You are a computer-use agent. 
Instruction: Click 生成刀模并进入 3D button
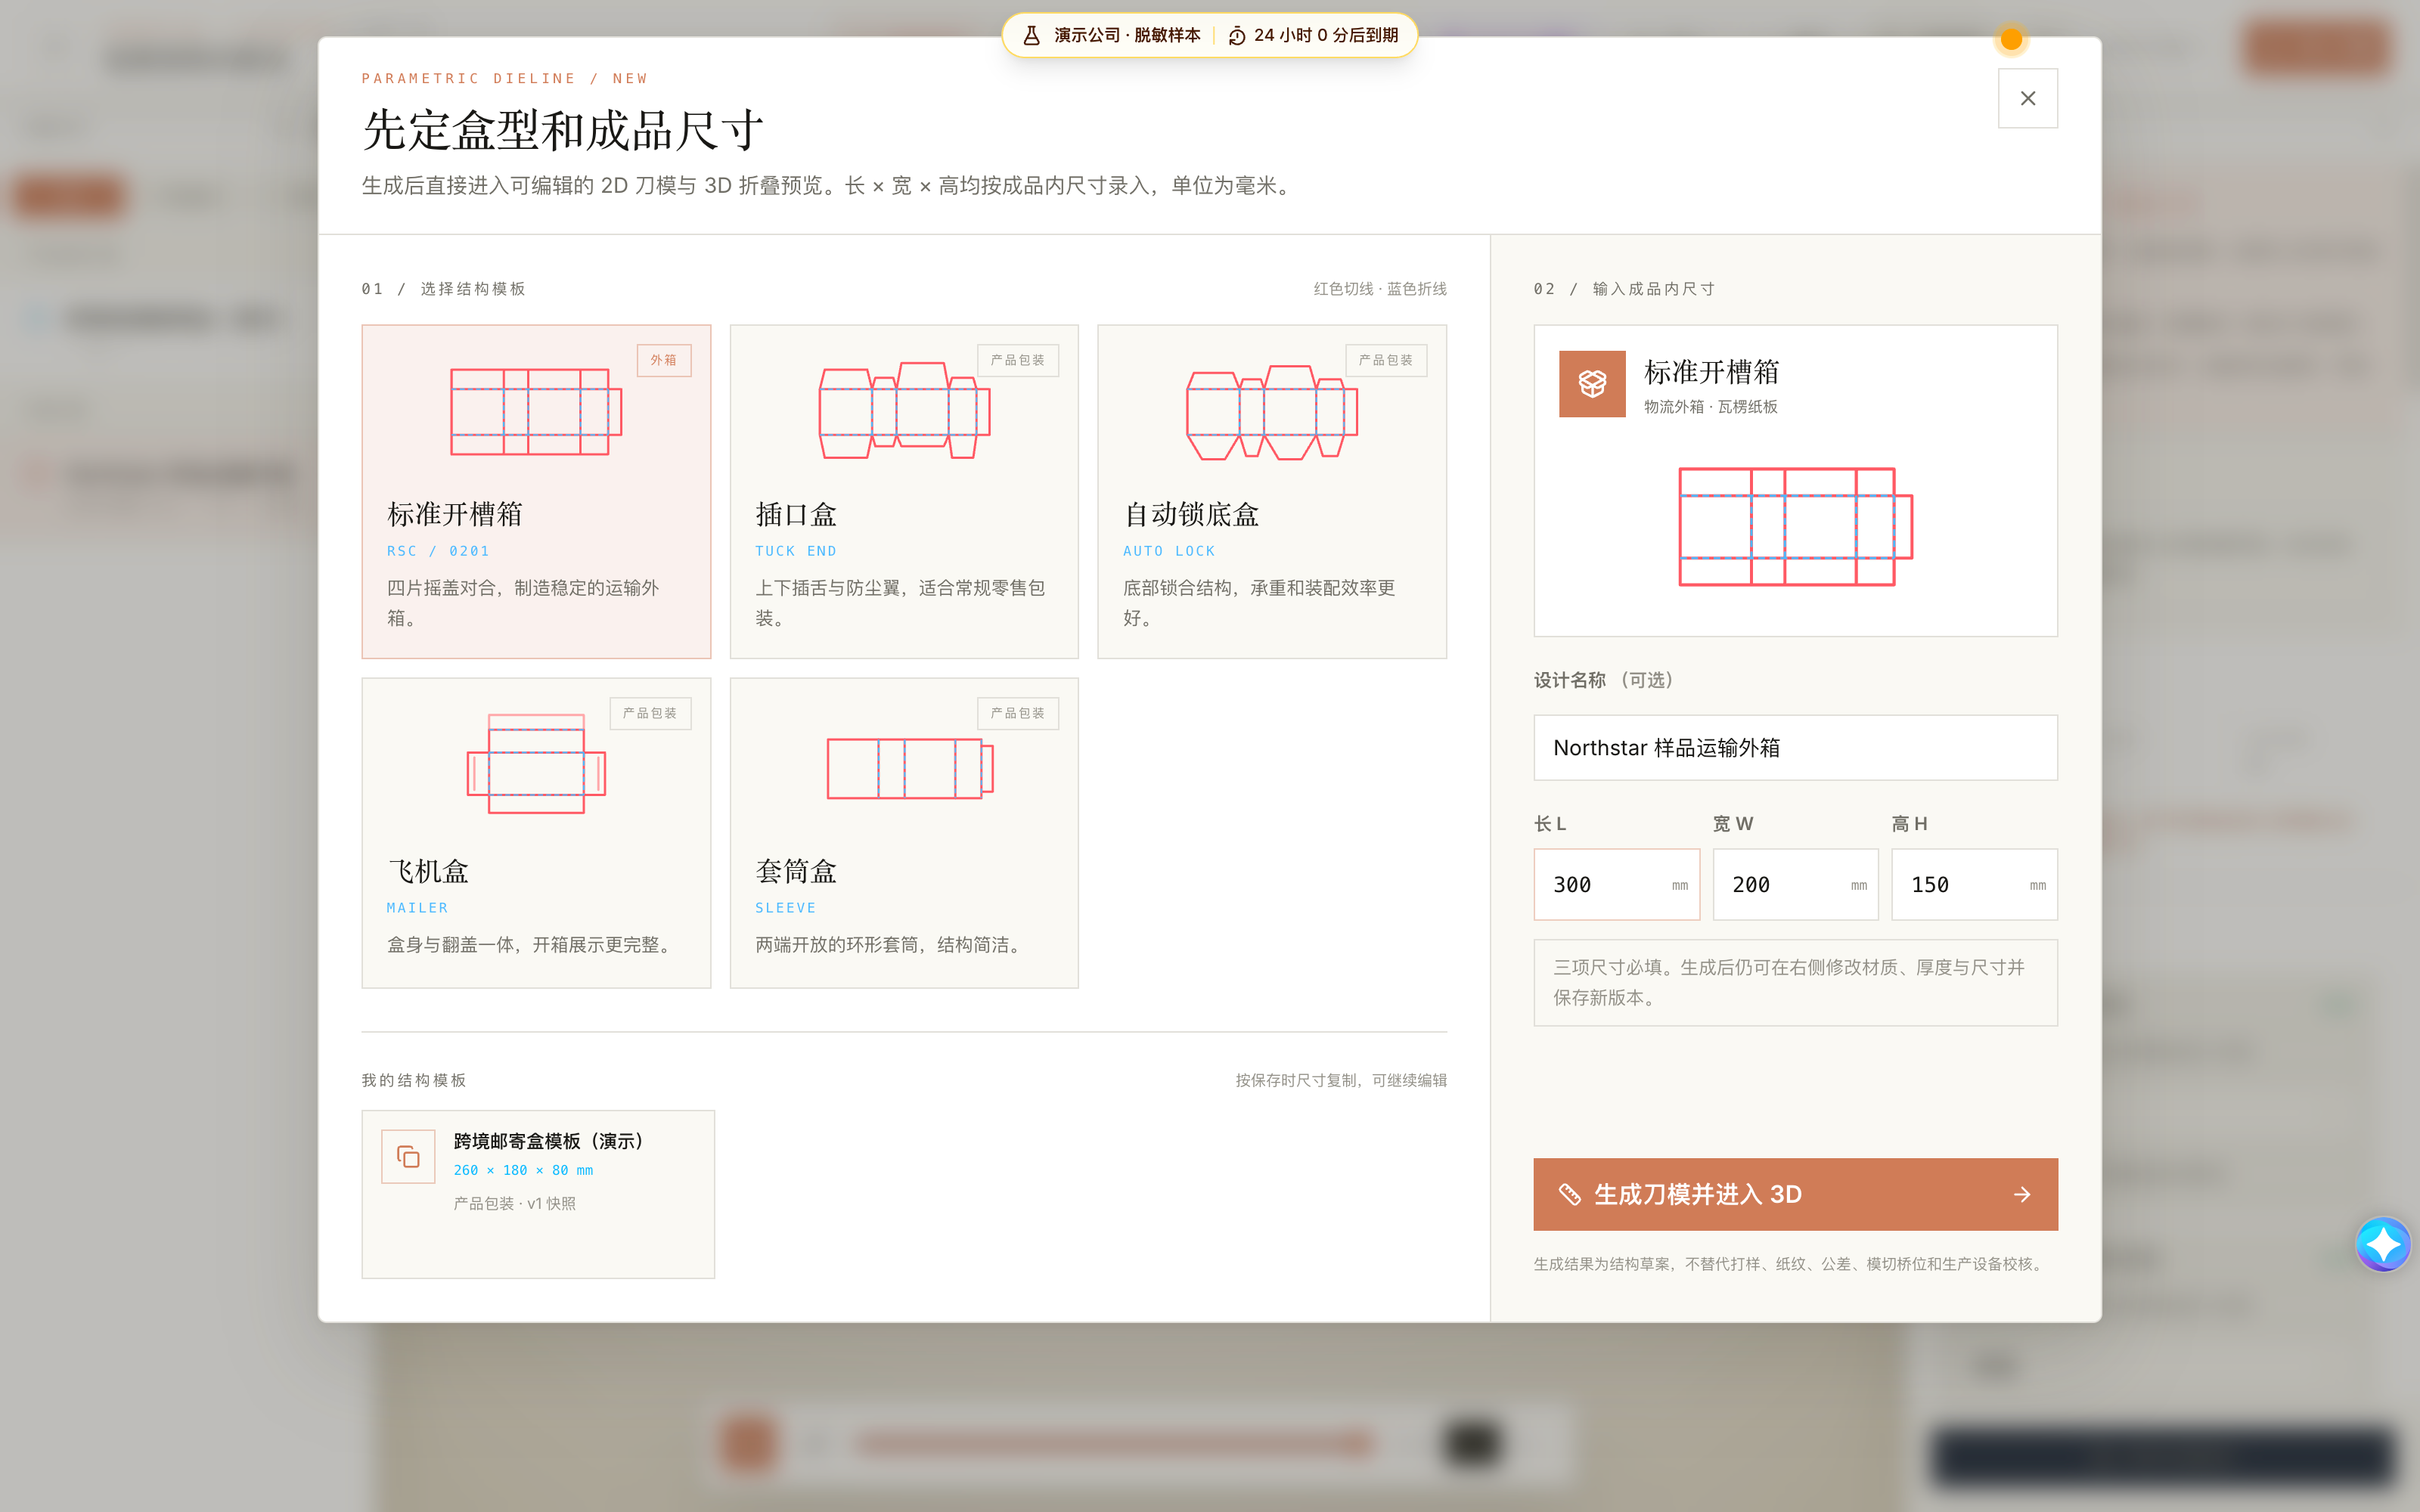[1795, 1194]
